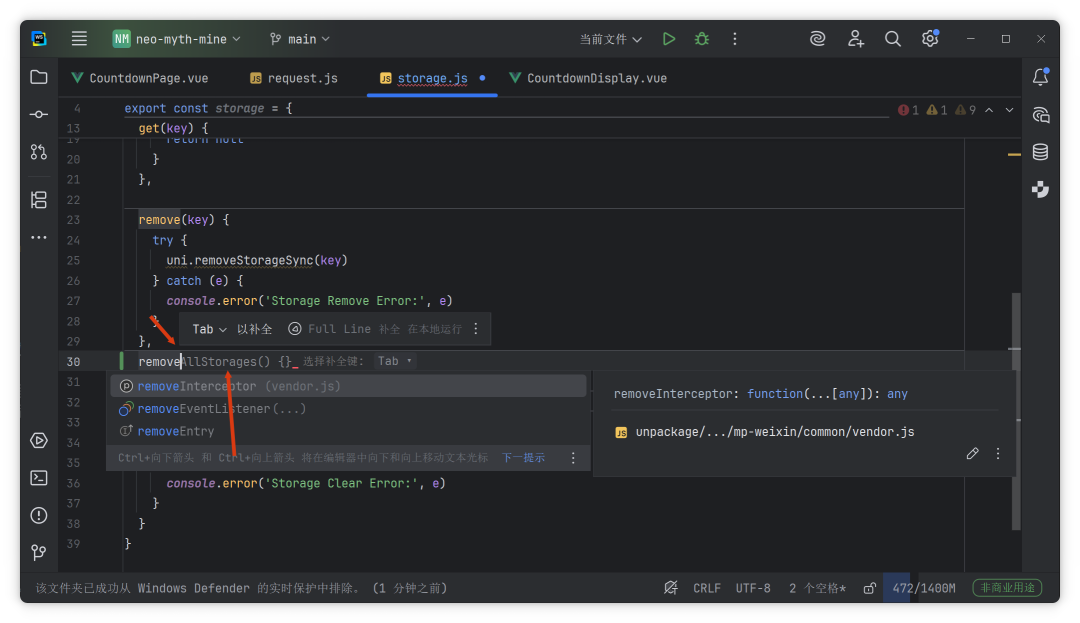Run the current file configuration
Viewport: 1080px width, 623px height.
tap(669, 39)
